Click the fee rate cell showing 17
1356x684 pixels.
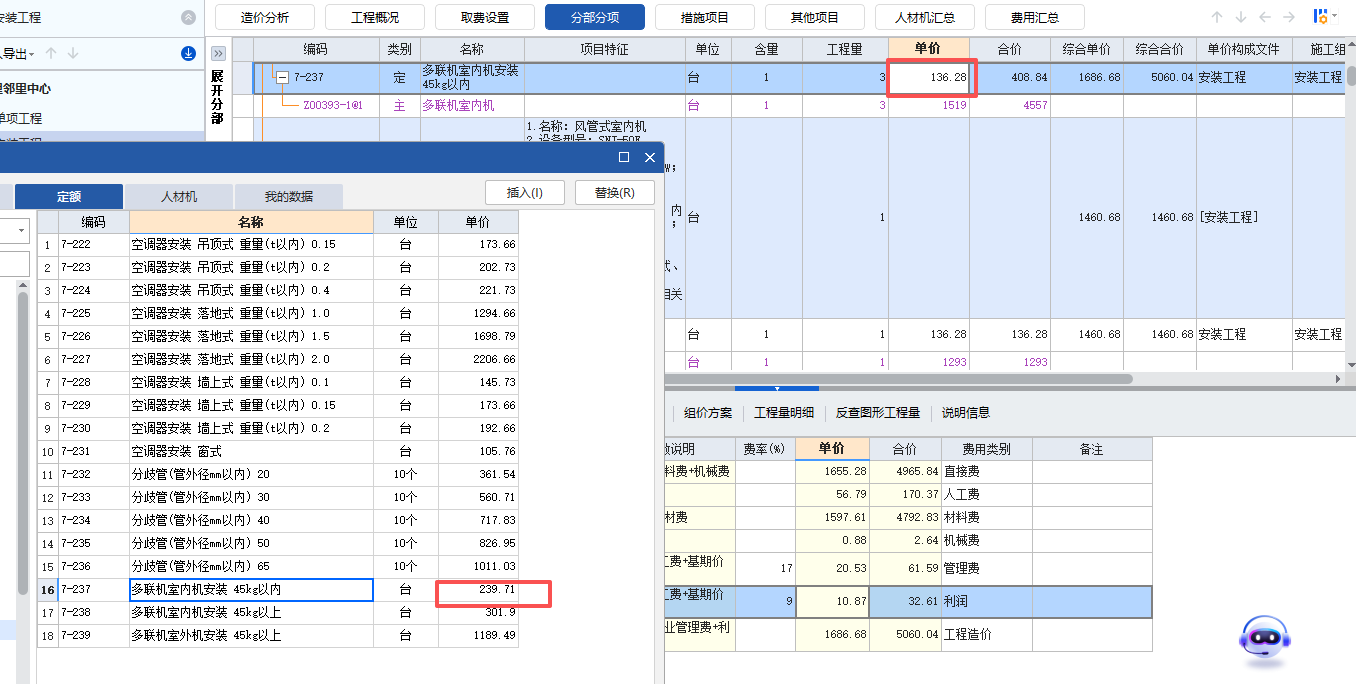[x=766, y=568]
